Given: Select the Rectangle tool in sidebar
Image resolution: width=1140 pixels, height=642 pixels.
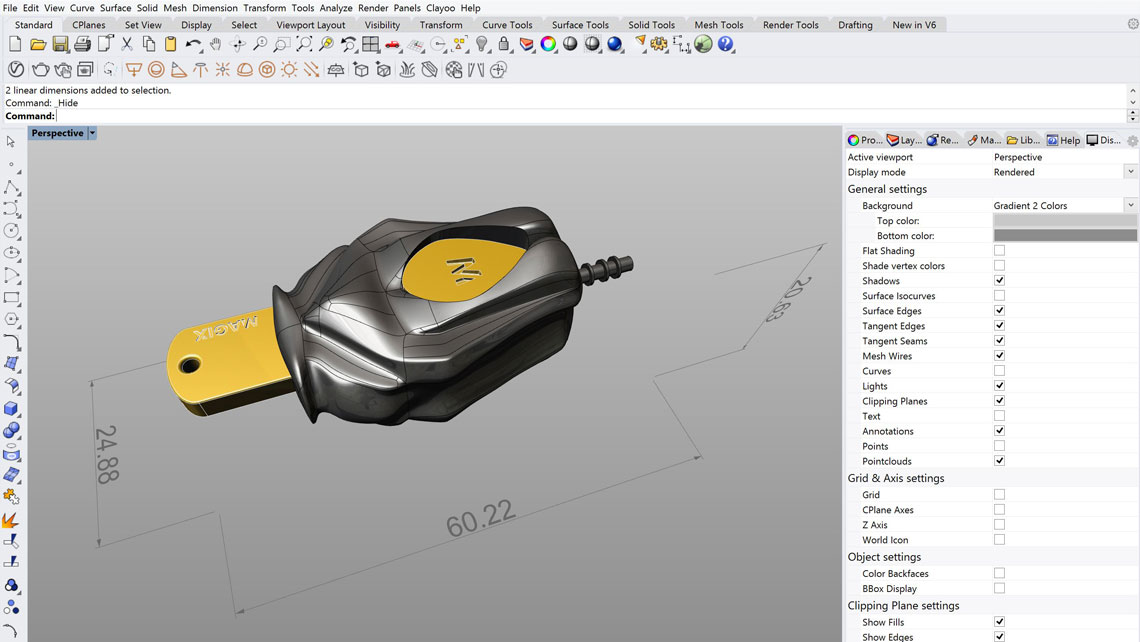Looking at the screenshot, I should tap(11, 297).
